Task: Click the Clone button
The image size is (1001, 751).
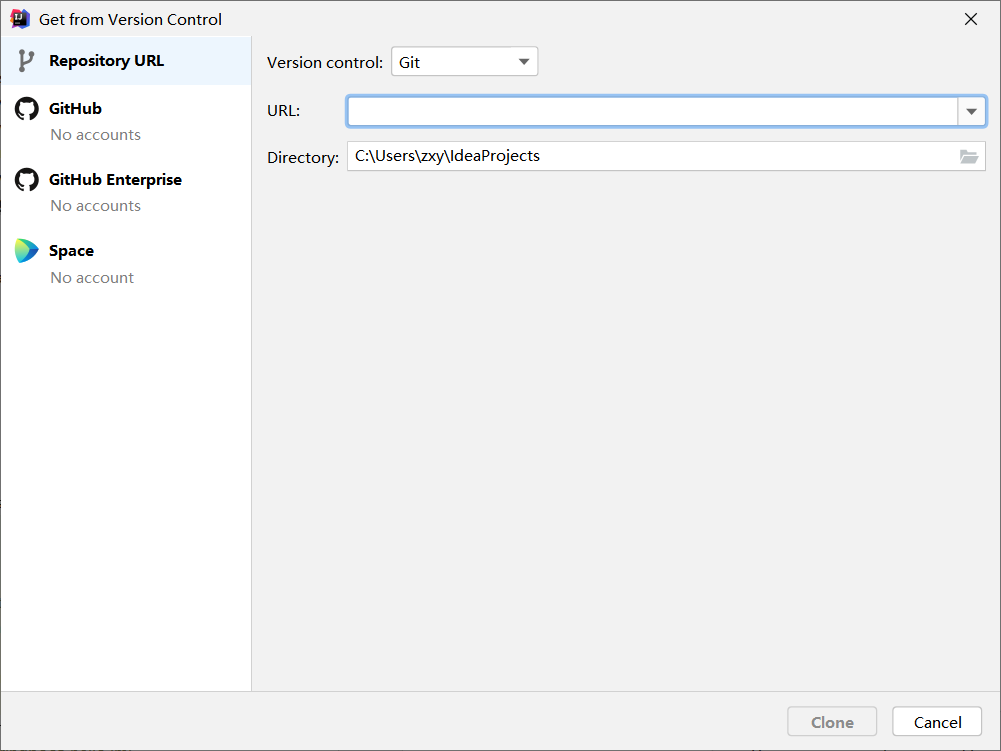Action: (x=832, y=722)
